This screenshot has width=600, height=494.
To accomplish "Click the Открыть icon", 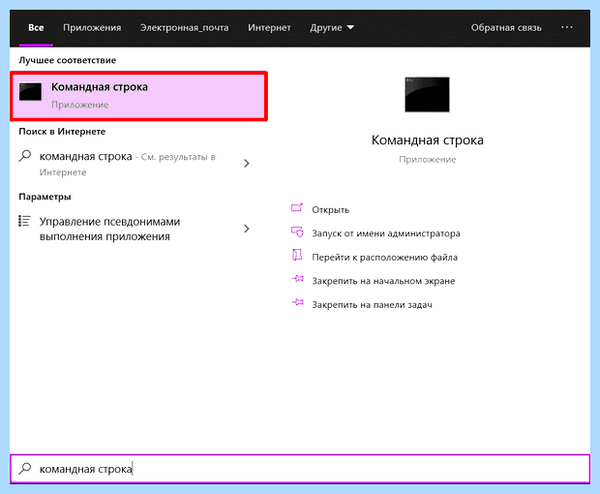I will point(297,208).
